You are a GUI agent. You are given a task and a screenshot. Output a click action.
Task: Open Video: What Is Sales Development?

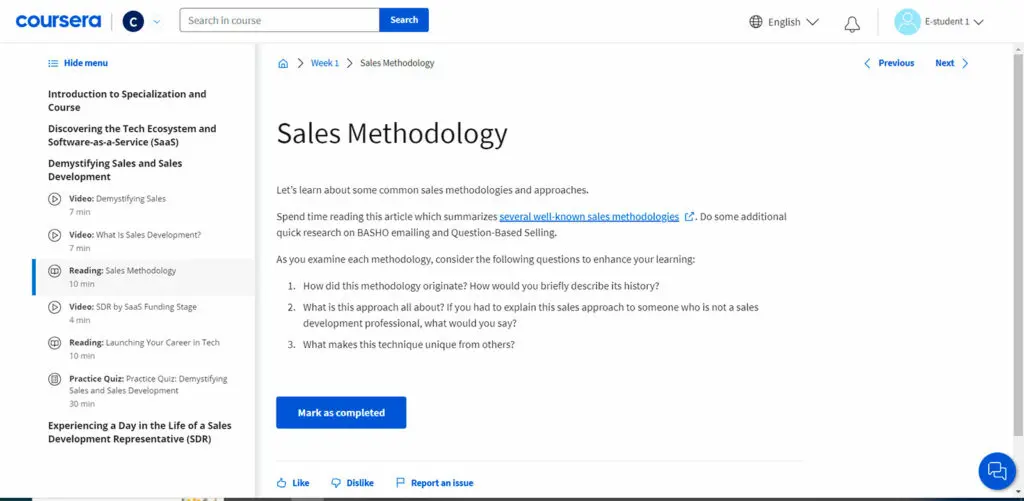(x=135, y=234)
